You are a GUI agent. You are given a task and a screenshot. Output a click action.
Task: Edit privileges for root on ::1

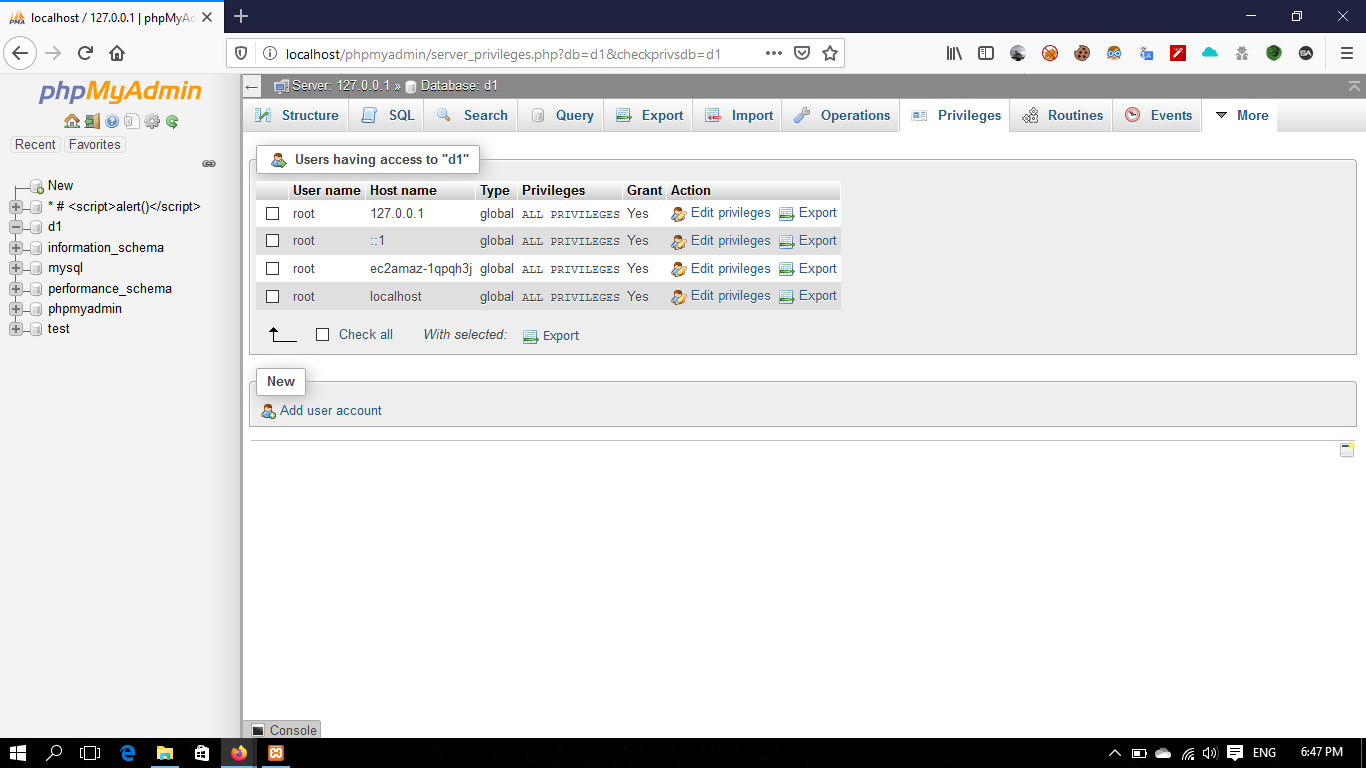(x=729, y=240)
